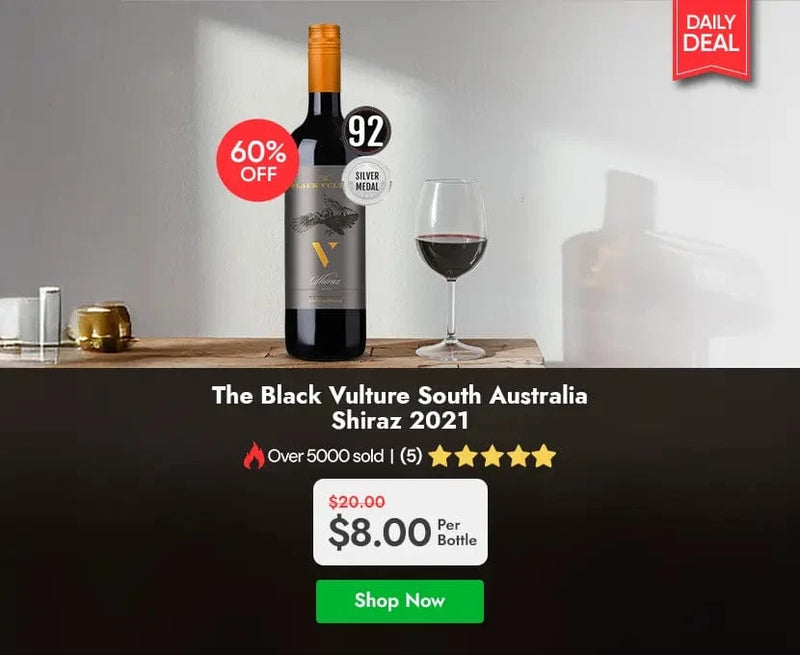This screenshot has width=800, height=655.
Task: Click the $8.00 per bottle price
Action: 380,532
